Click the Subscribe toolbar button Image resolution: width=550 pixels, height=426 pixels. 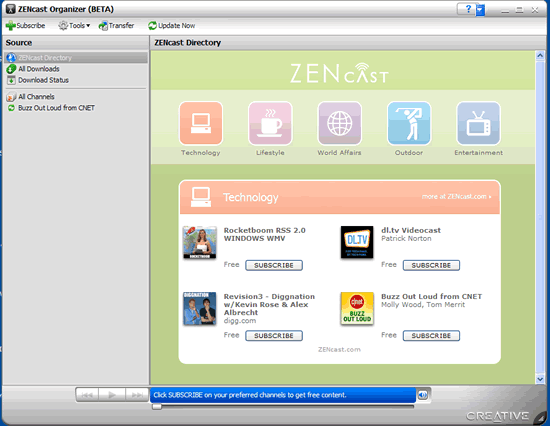tap(25, 26)
